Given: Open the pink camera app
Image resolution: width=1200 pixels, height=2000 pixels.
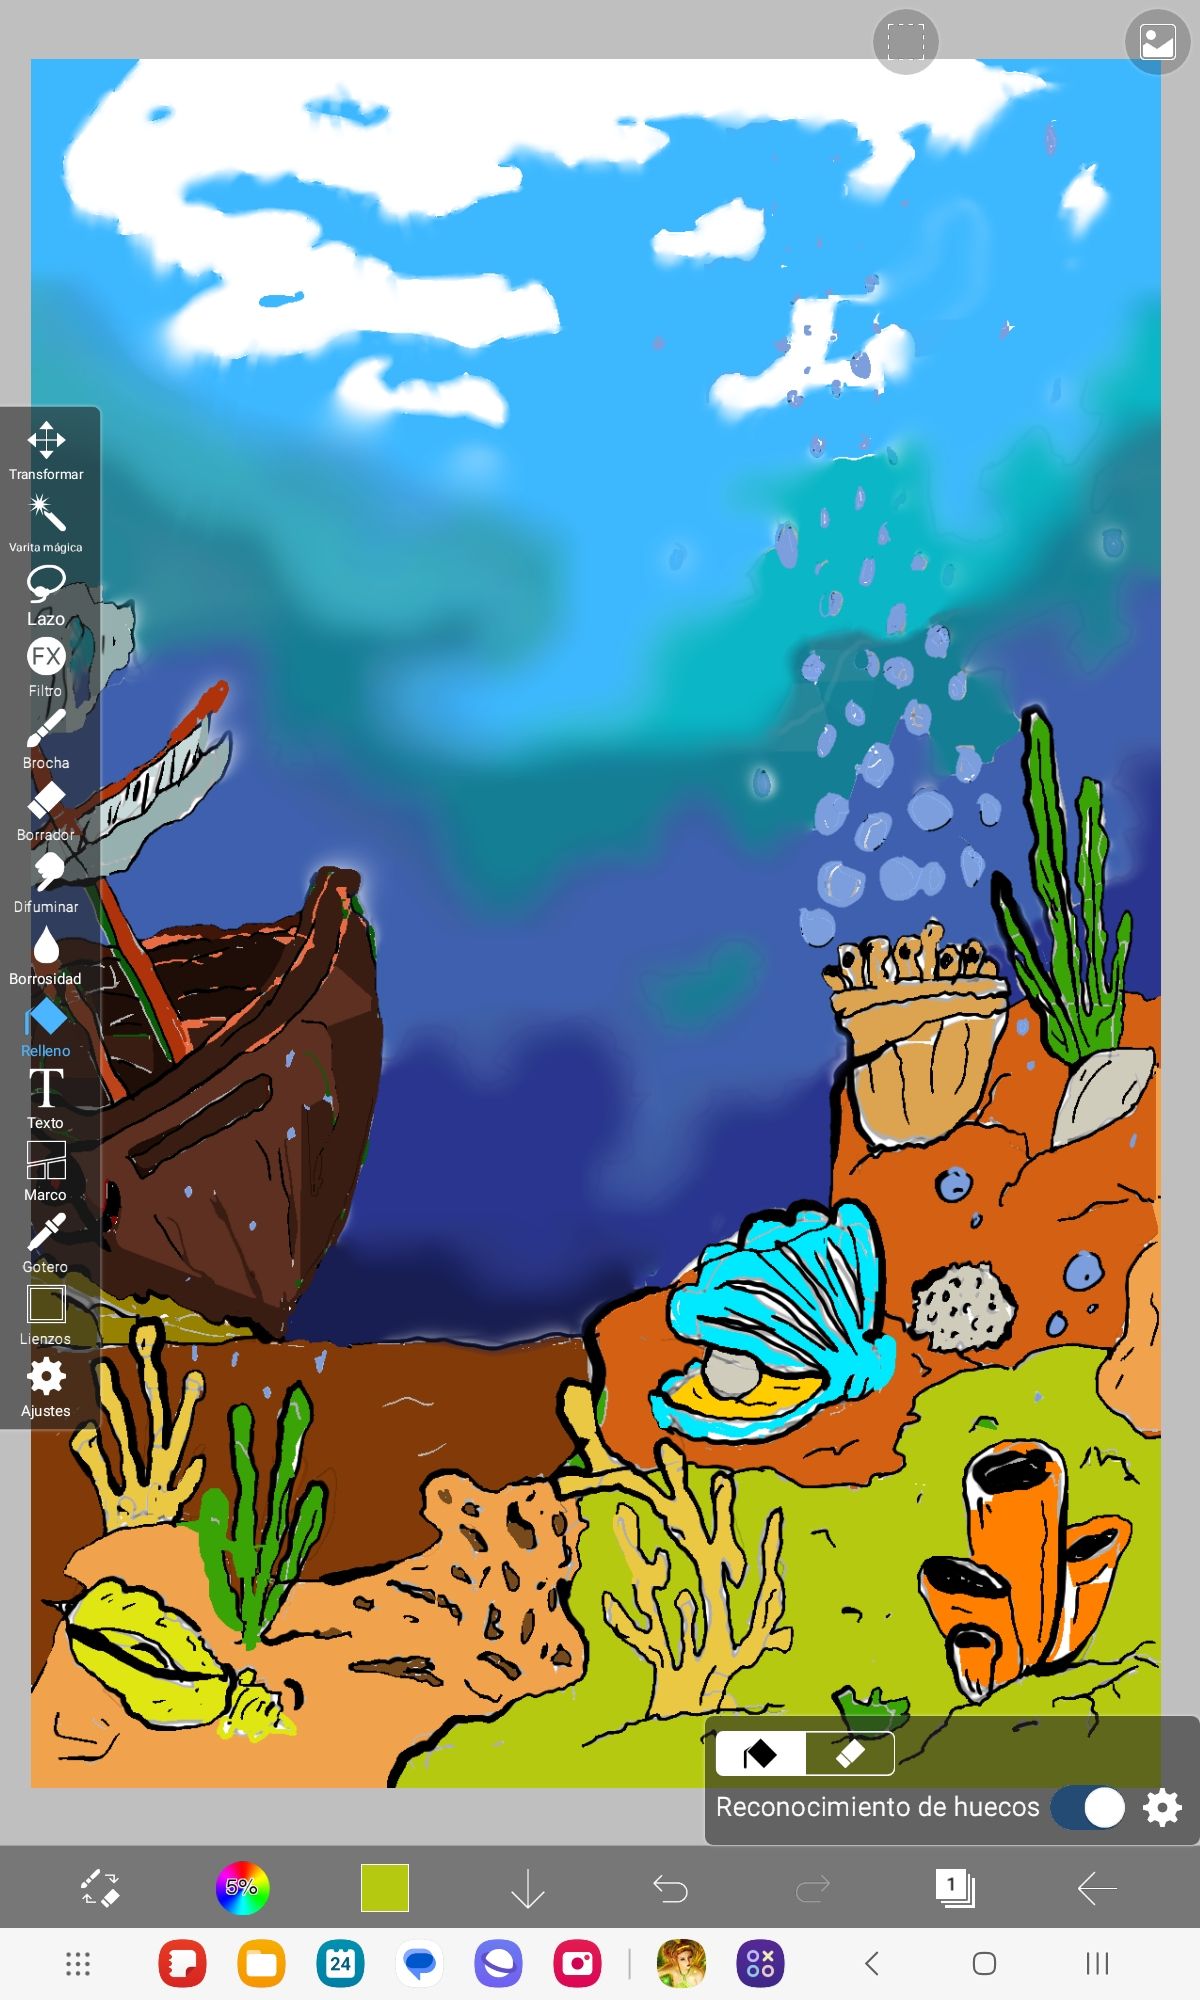Looking at the screenshot, I should [577, 1963].
